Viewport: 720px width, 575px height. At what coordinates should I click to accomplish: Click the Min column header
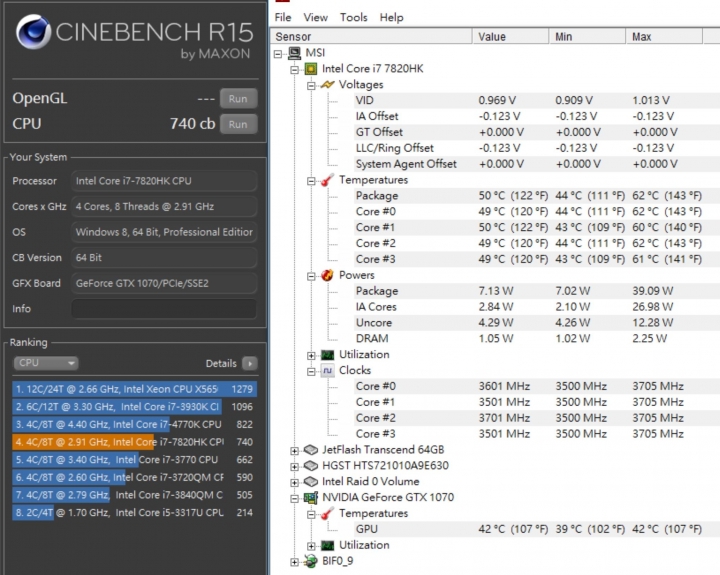[x=587, y=36]
